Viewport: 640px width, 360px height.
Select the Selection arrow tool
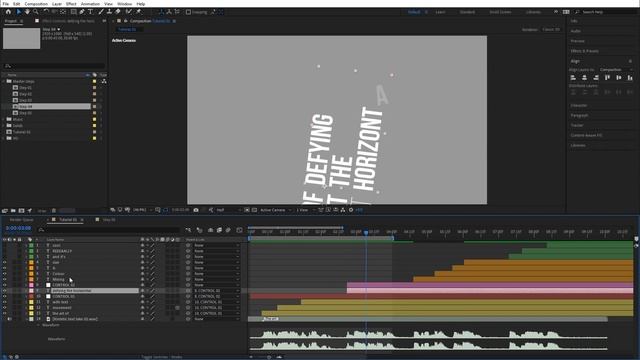(x=19, y=12)
